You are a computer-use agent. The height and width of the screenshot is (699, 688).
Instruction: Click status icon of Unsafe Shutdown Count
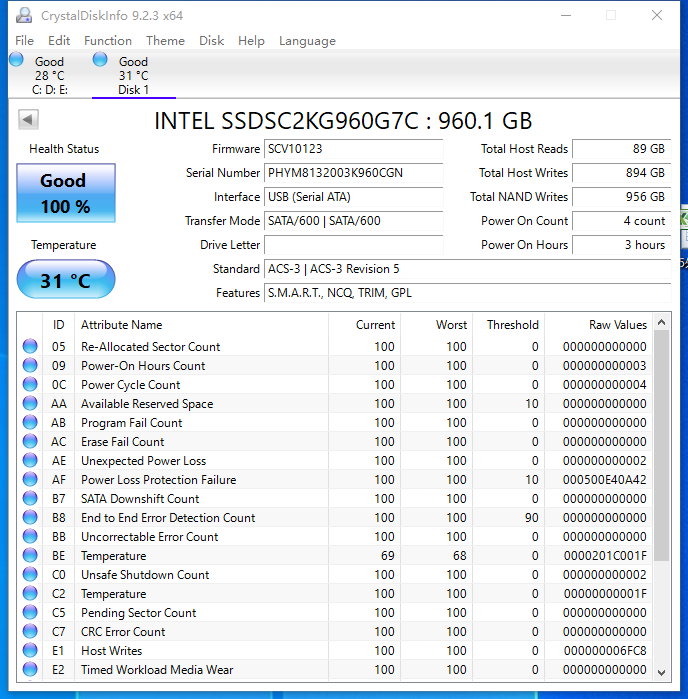[x=30, y=575]
